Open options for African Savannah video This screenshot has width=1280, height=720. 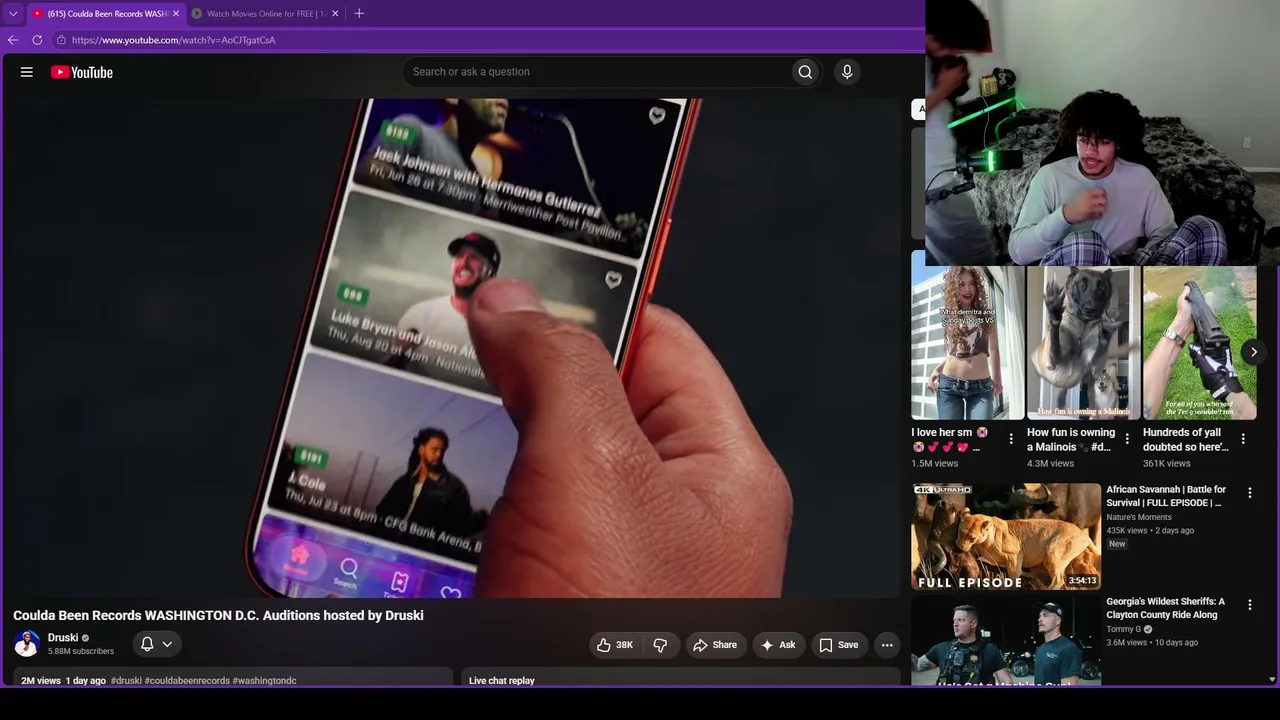coord(1249,493)
